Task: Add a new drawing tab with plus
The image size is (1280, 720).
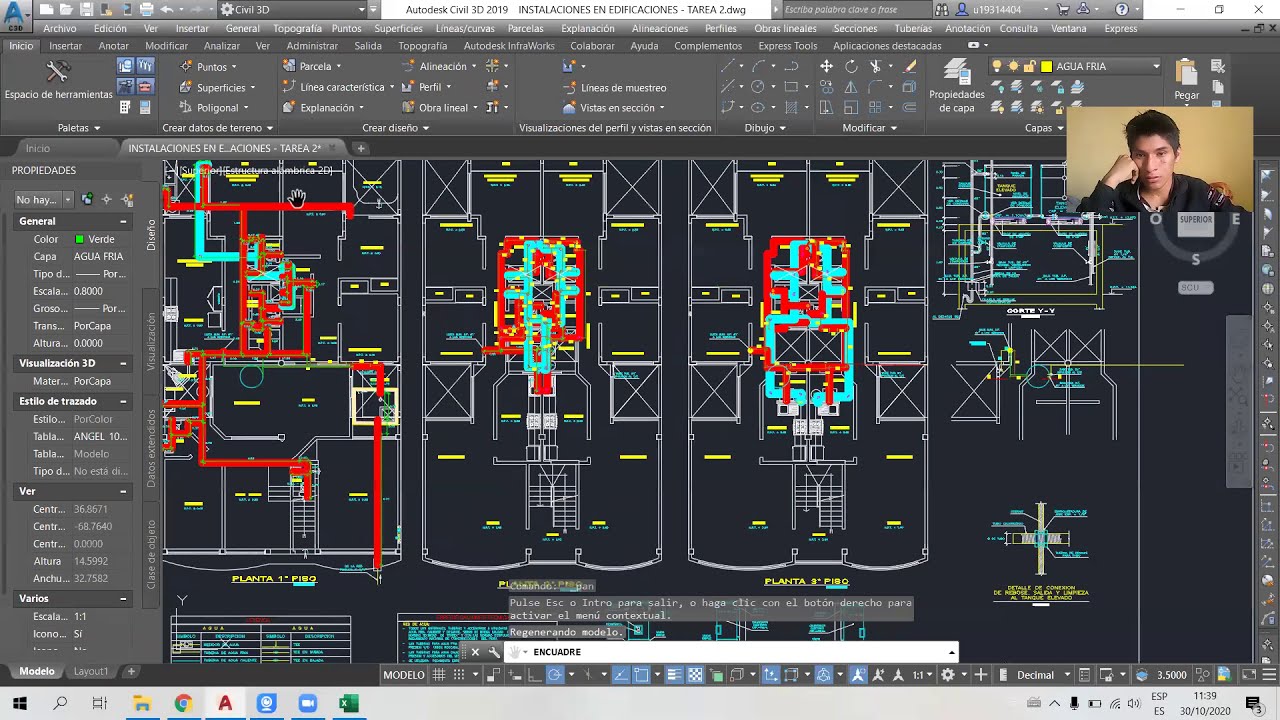Action: [361, 148]
